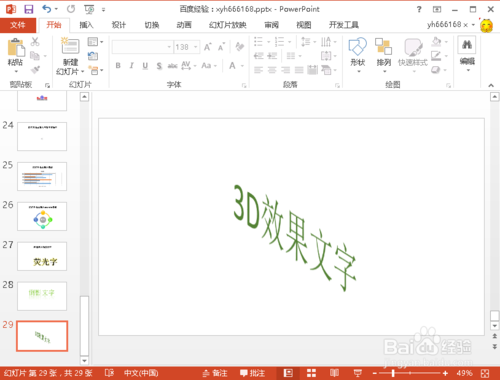
Task: Apply text shadow with the S icon
Action: click(159, 66)
